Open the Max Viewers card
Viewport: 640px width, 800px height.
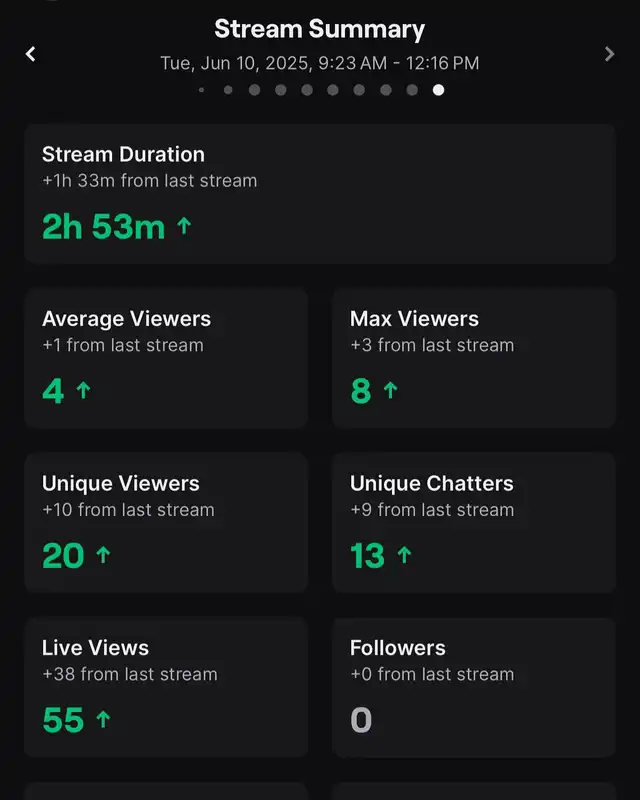(x=473, y=358)
